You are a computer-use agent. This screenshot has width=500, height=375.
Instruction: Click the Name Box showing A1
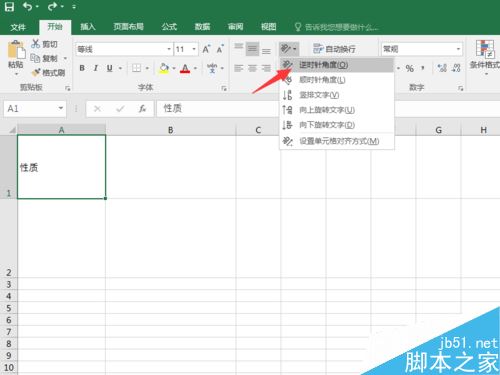[x=35, y=109]
